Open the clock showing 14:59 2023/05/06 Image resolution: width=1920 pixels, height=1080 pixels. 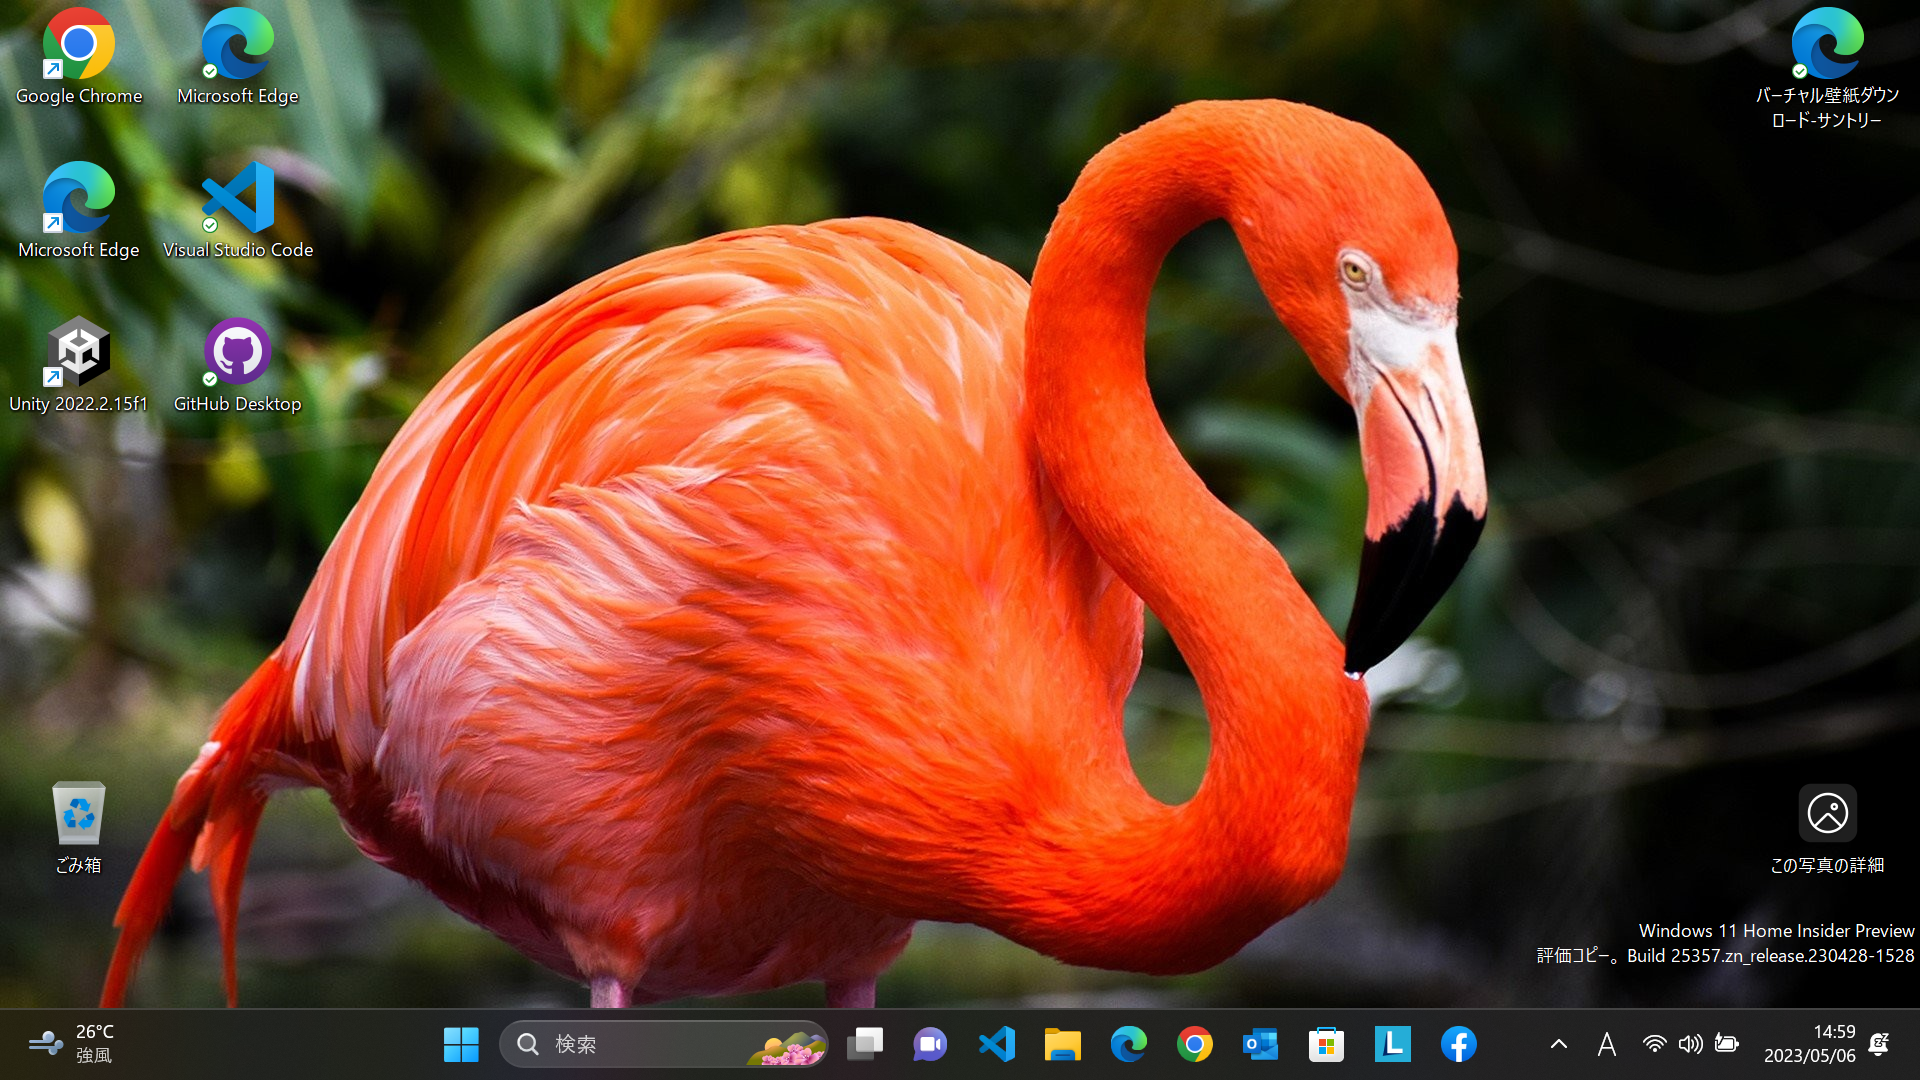pos(1809,1044)
